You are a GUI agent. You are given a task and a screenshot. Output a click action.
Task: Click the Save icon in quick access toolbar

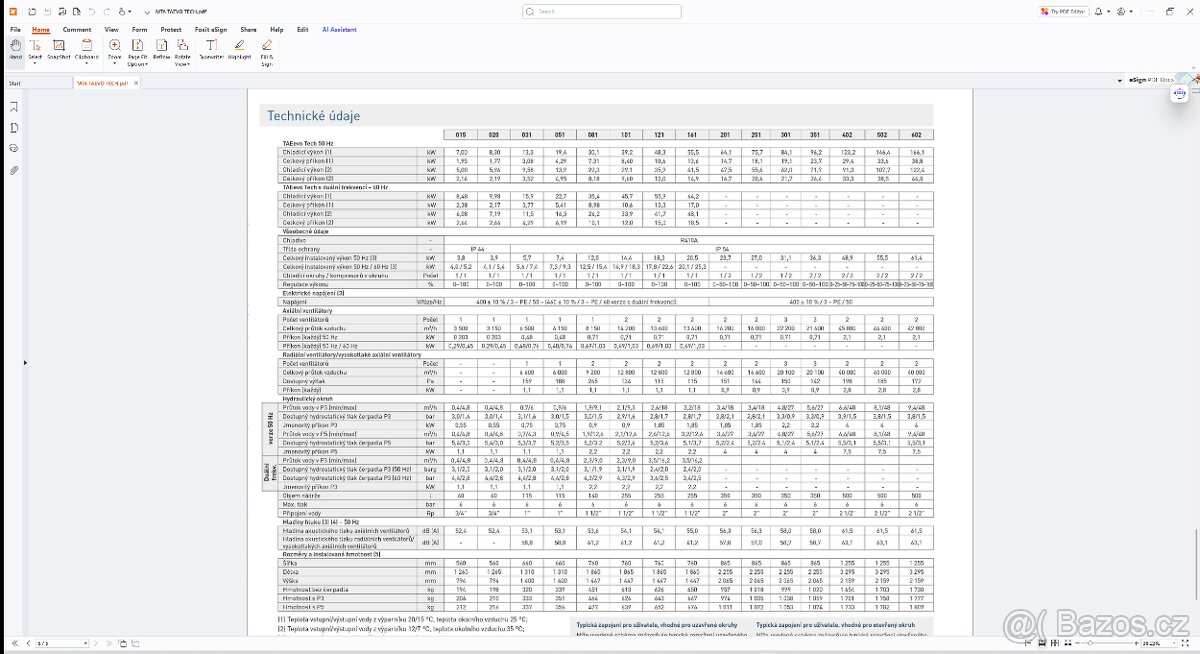(46, 11)
